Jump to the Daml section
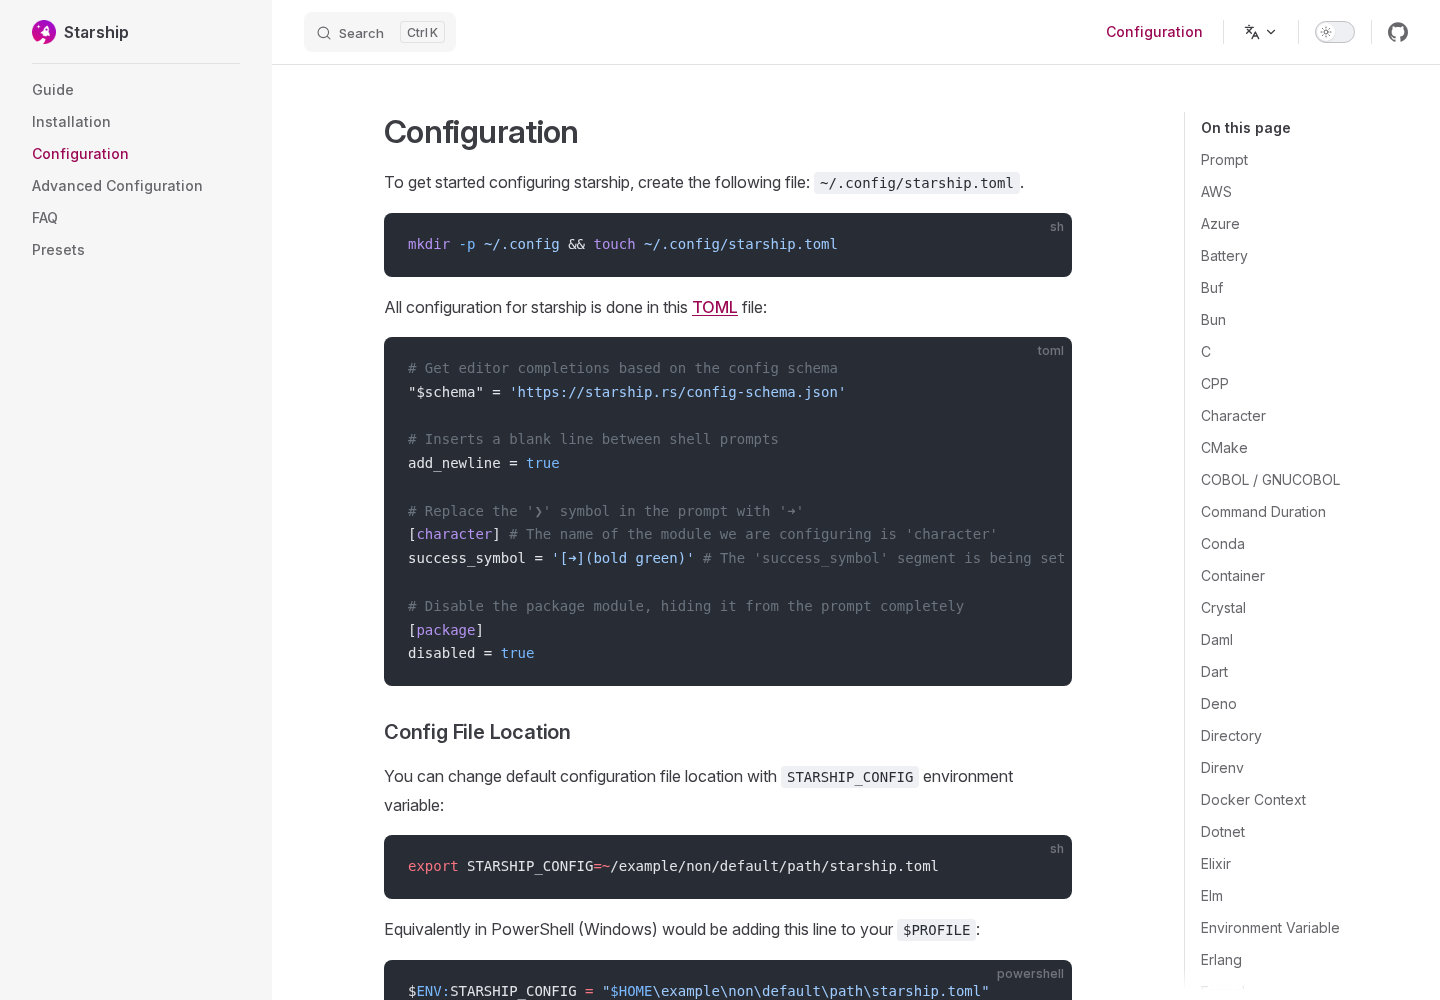 [1217, 640]
